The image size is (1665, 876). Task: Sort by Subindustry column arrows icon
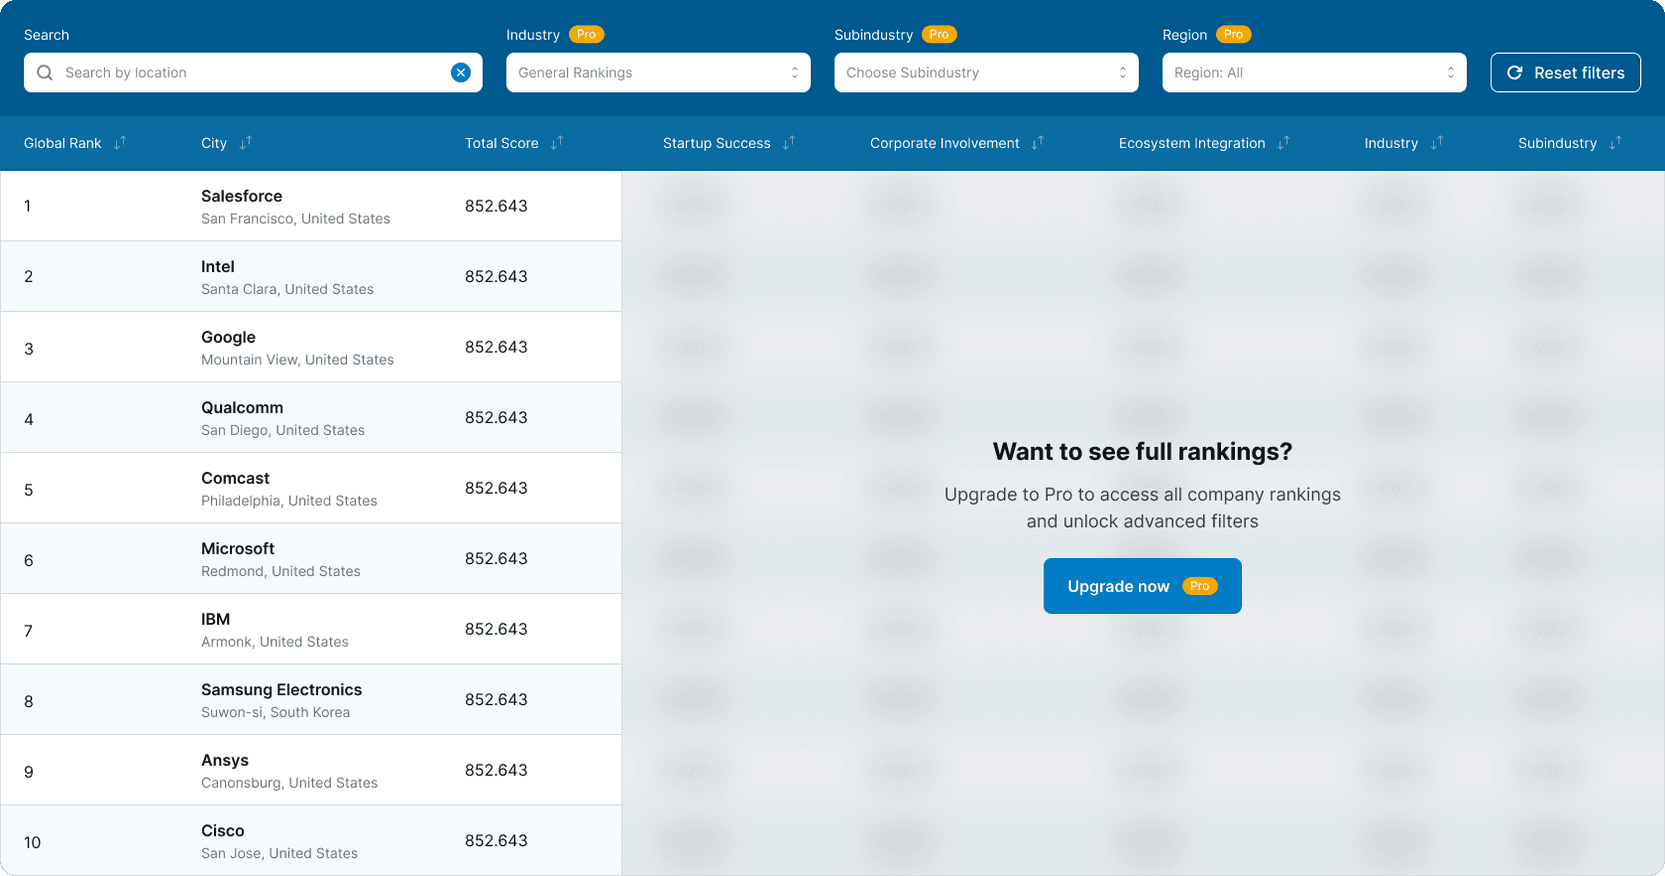[x=1616, y=143]
